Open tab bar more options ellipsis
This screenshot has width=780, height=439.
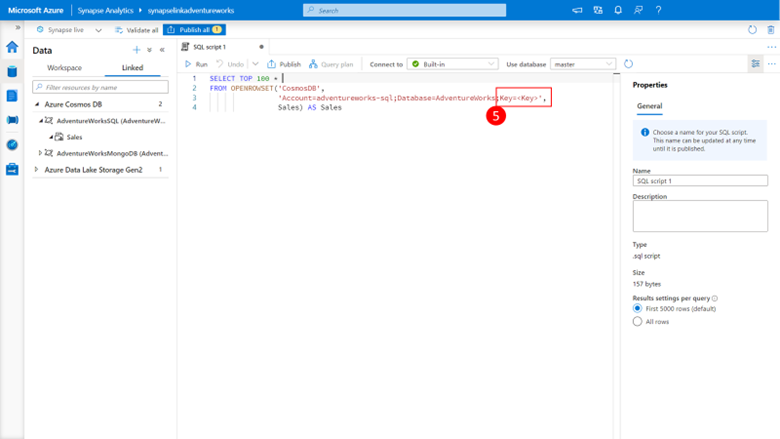point(772,47)
